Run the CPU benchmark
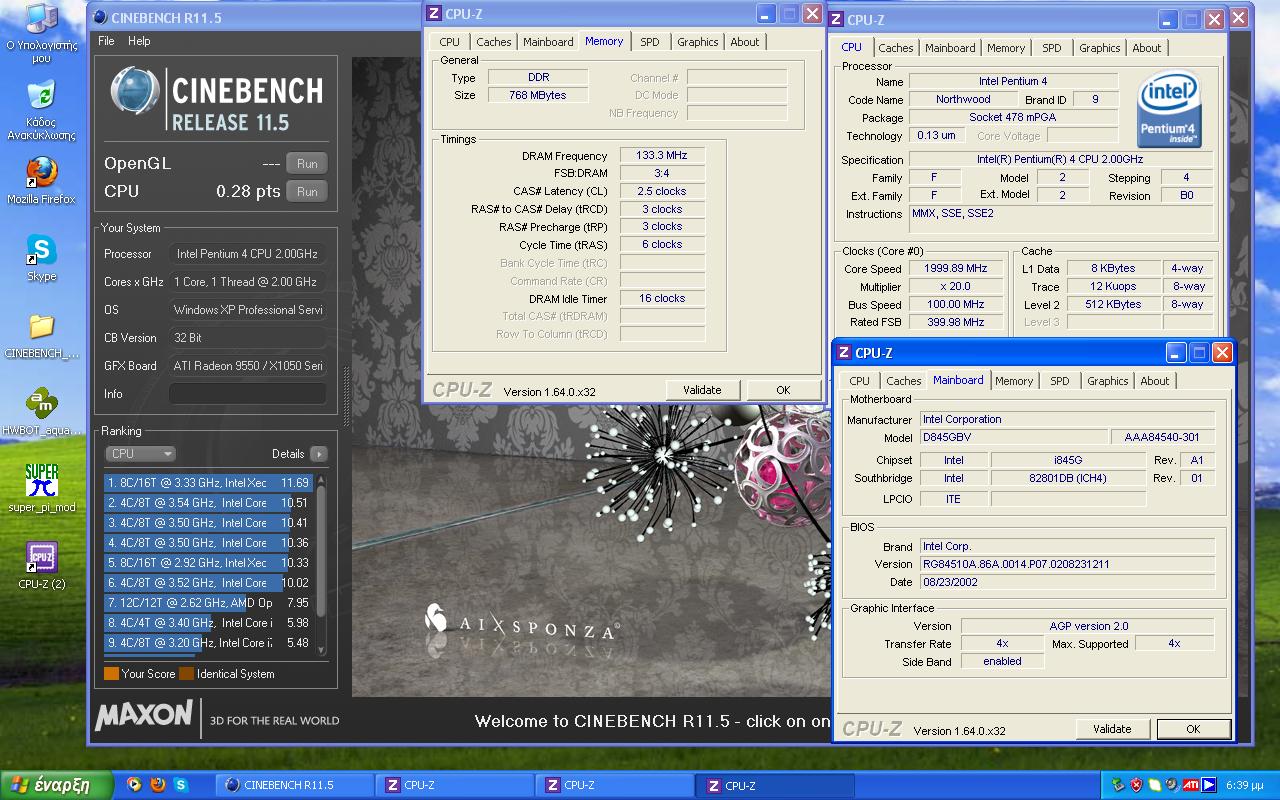Screen dimensions: 1280x800 click(307, 192)
